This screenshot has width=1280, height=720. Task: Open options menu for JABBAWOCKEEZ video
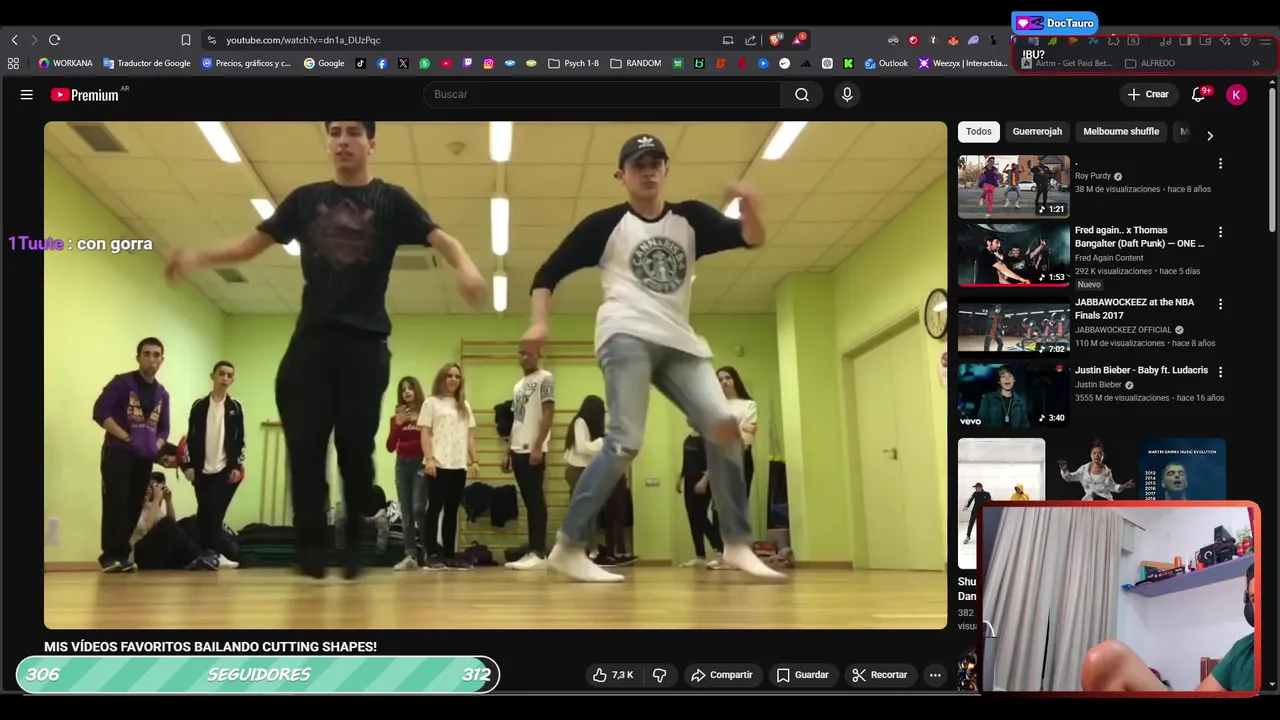click(x=1220, y=303)
